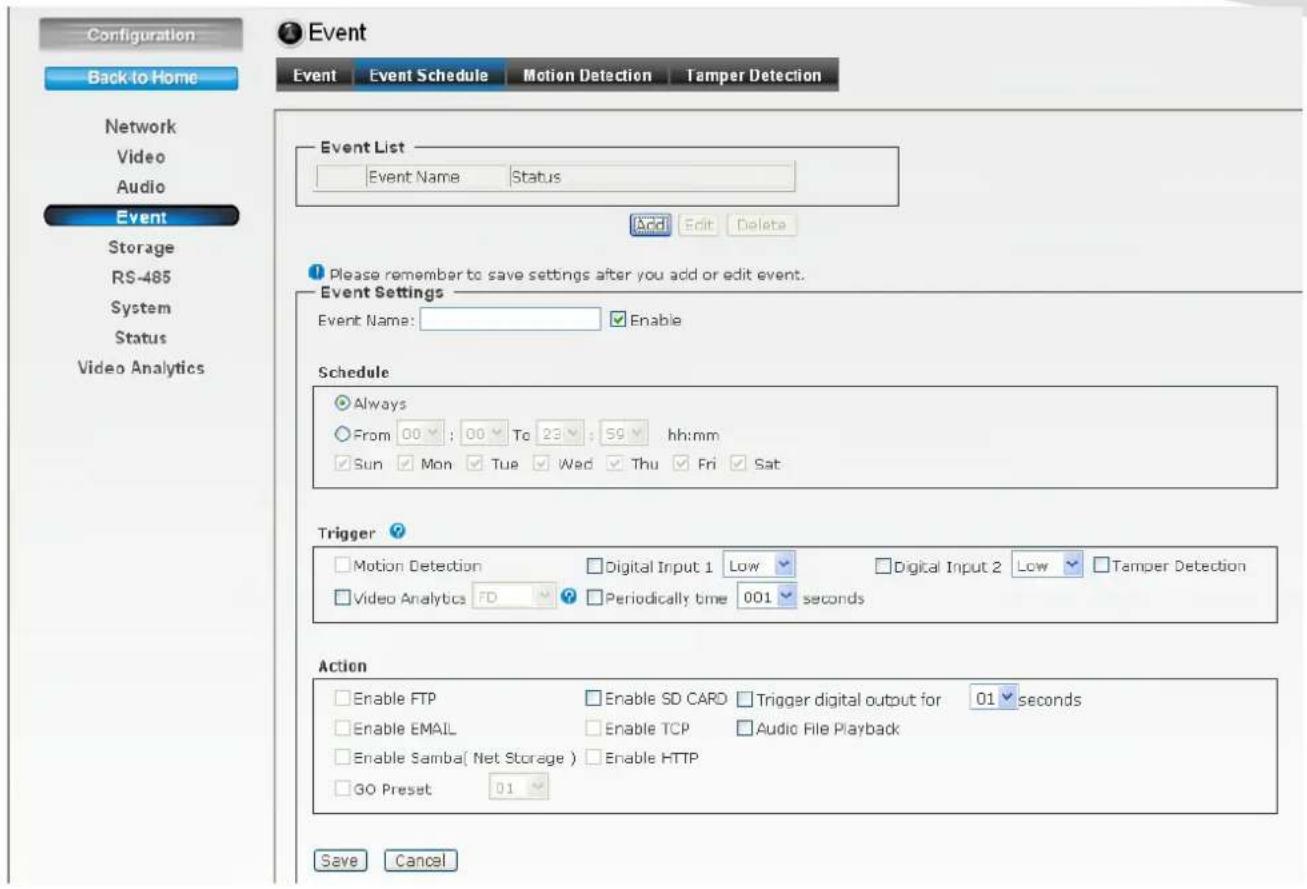Open Status in the sidebar

141,337
